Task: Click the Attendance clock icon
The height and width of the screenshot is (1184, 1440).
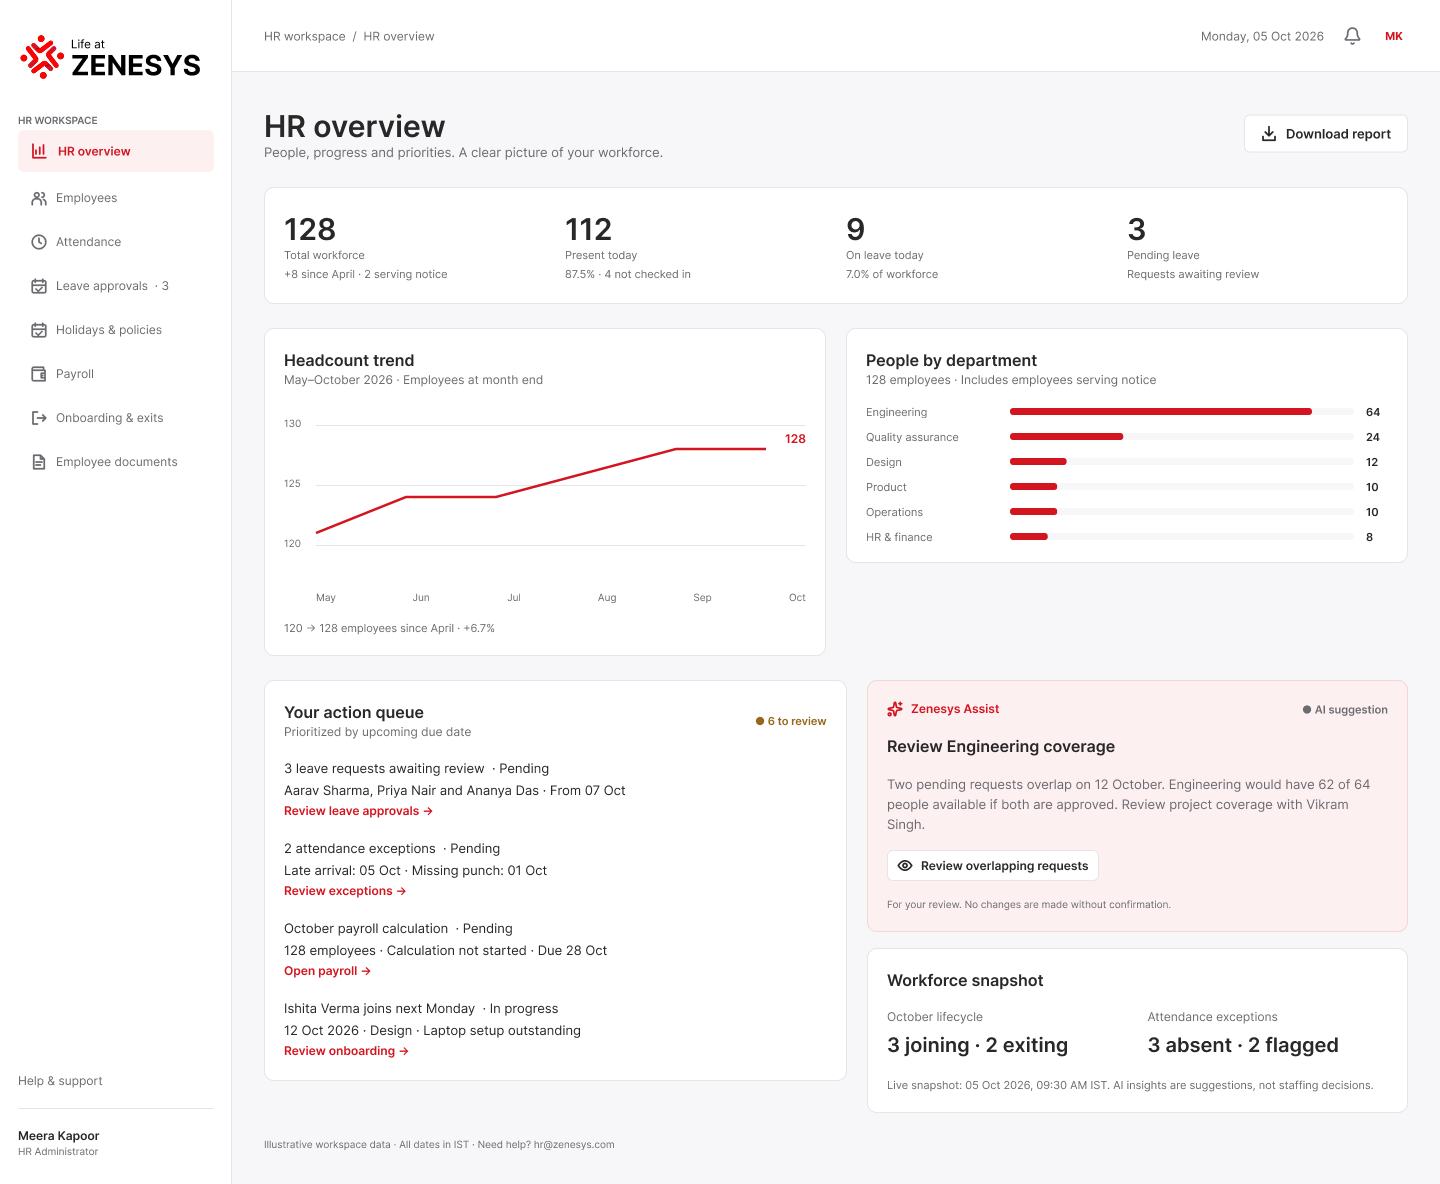Action: [x=39, y=242]
